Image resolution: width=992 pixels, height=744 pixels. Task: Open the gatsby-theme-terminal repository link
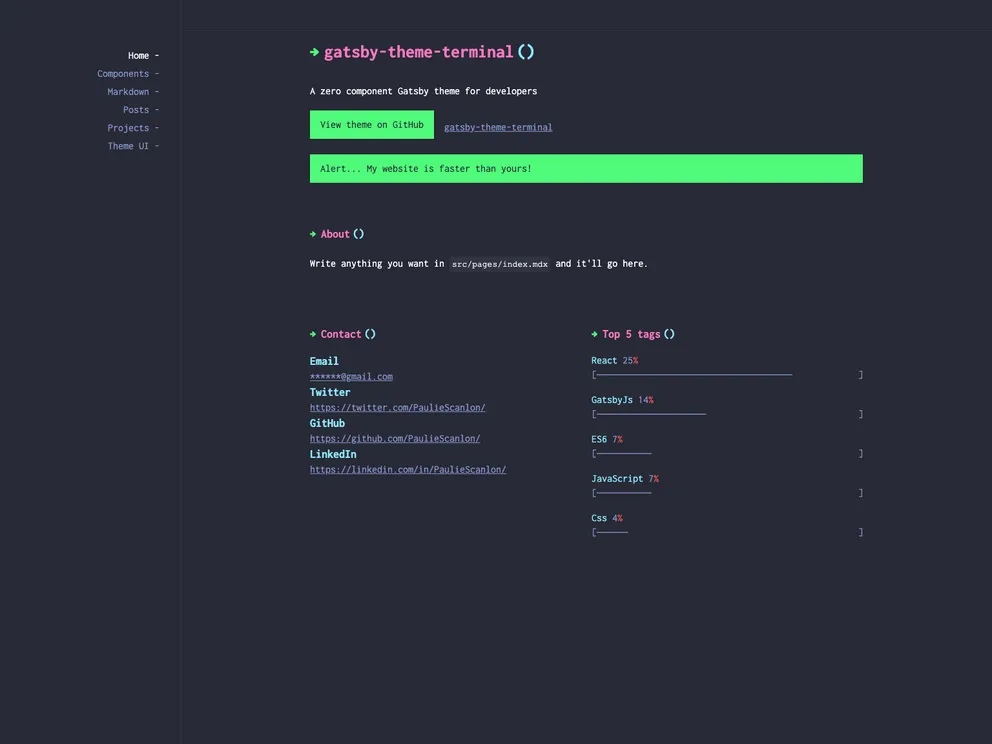pos(498,127)
